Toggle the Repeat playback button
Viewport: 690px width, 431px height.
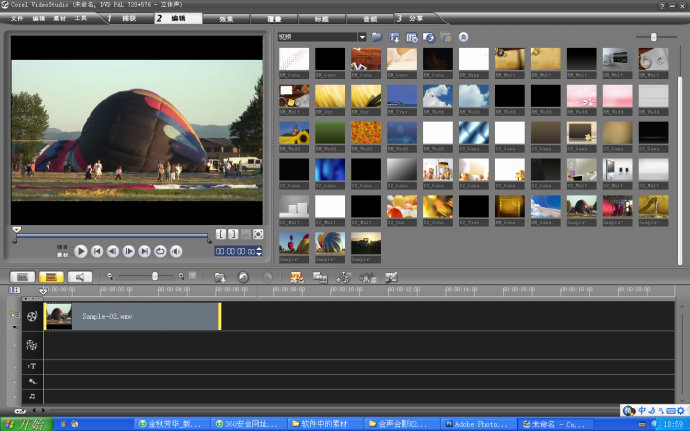(160, 252)
